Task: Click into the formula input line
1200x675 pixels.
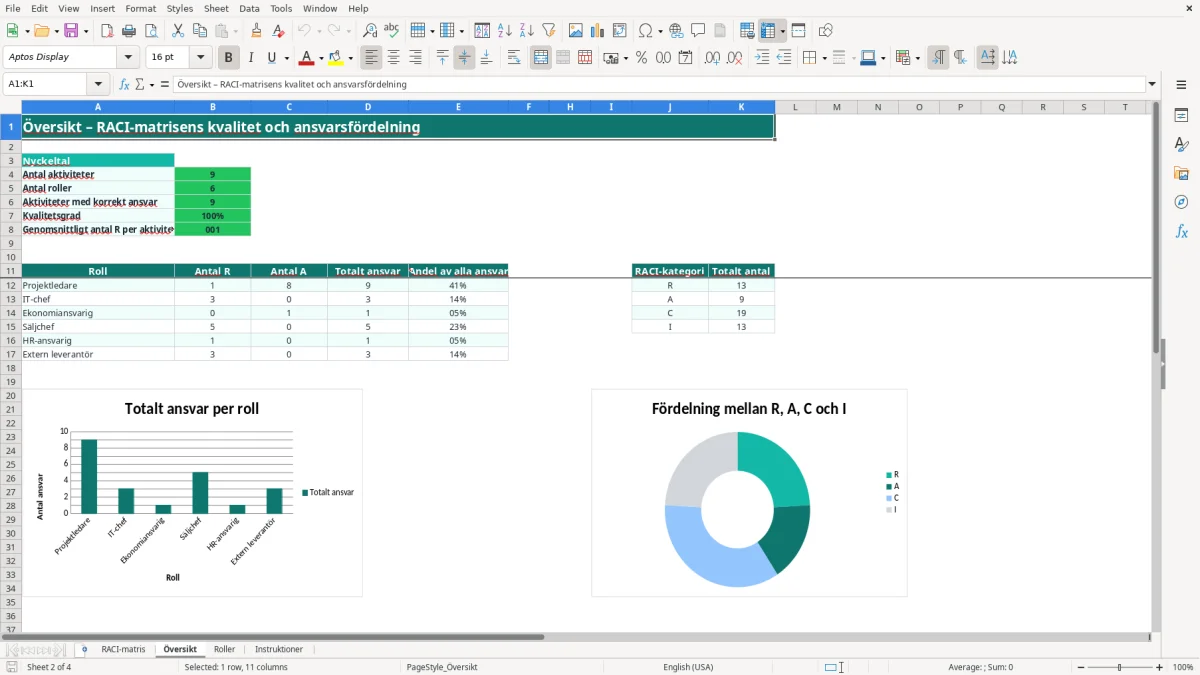Action: (660, 84)
